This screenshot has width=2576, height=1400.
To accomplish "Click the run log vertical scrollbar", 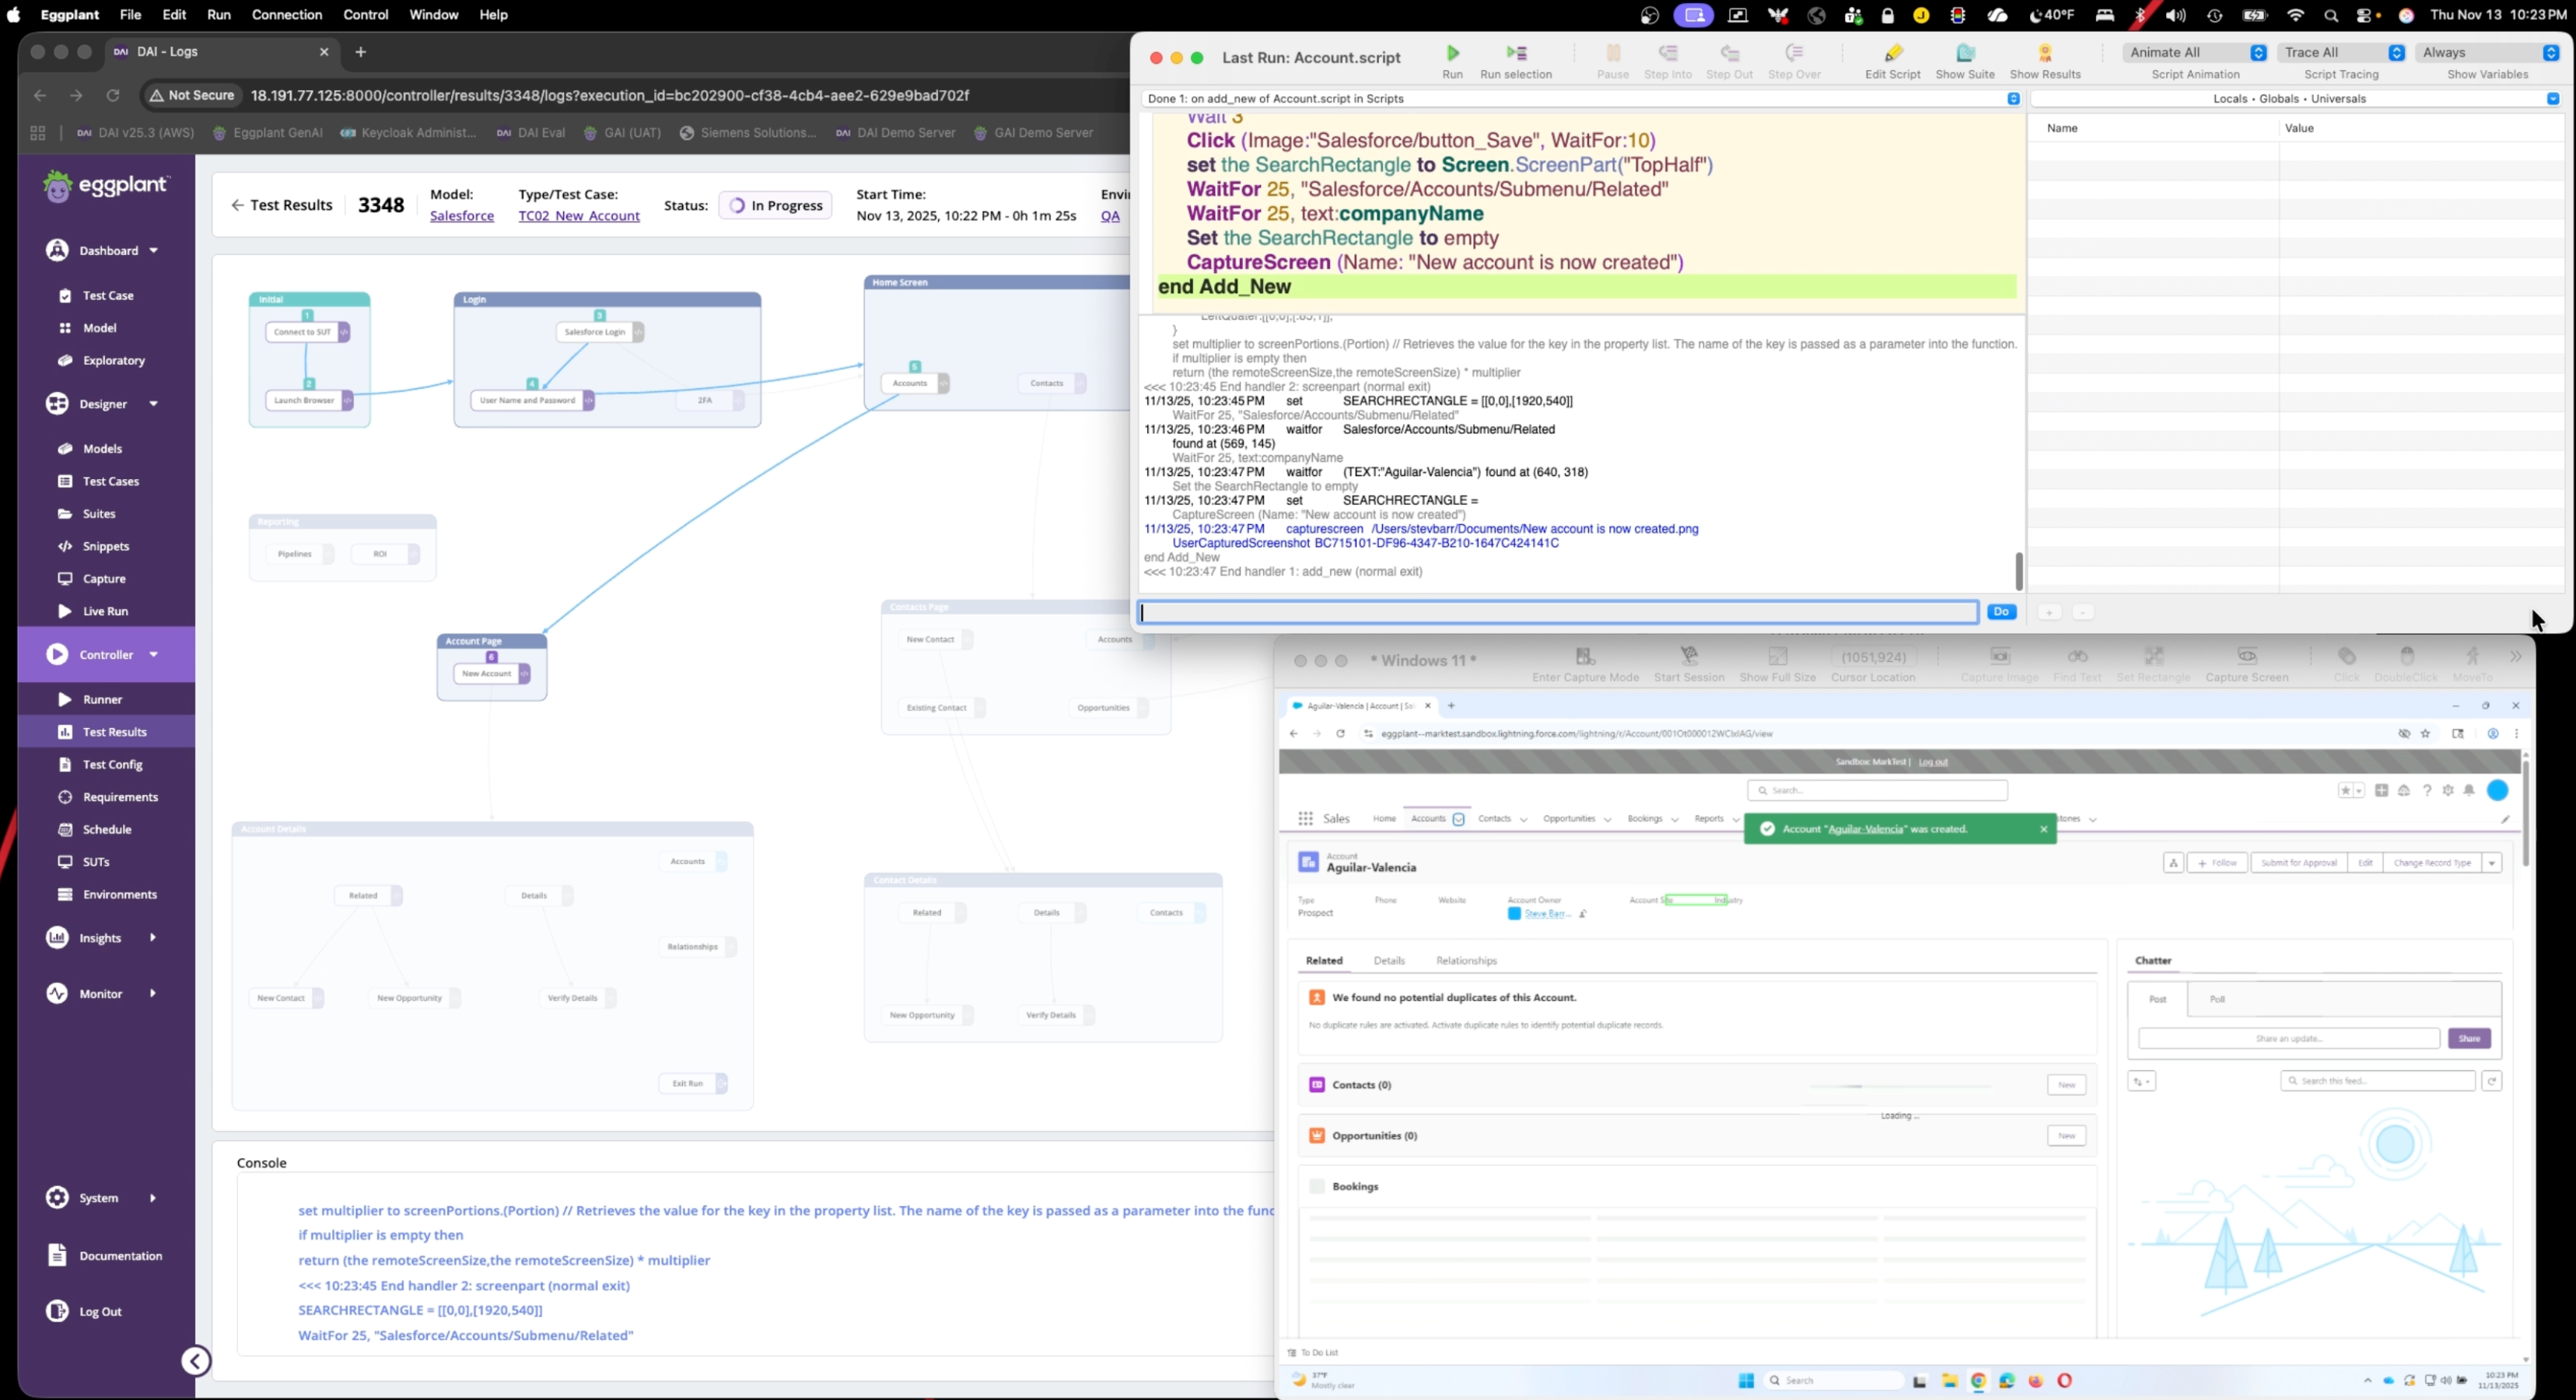I will [x=2019, y=571].
